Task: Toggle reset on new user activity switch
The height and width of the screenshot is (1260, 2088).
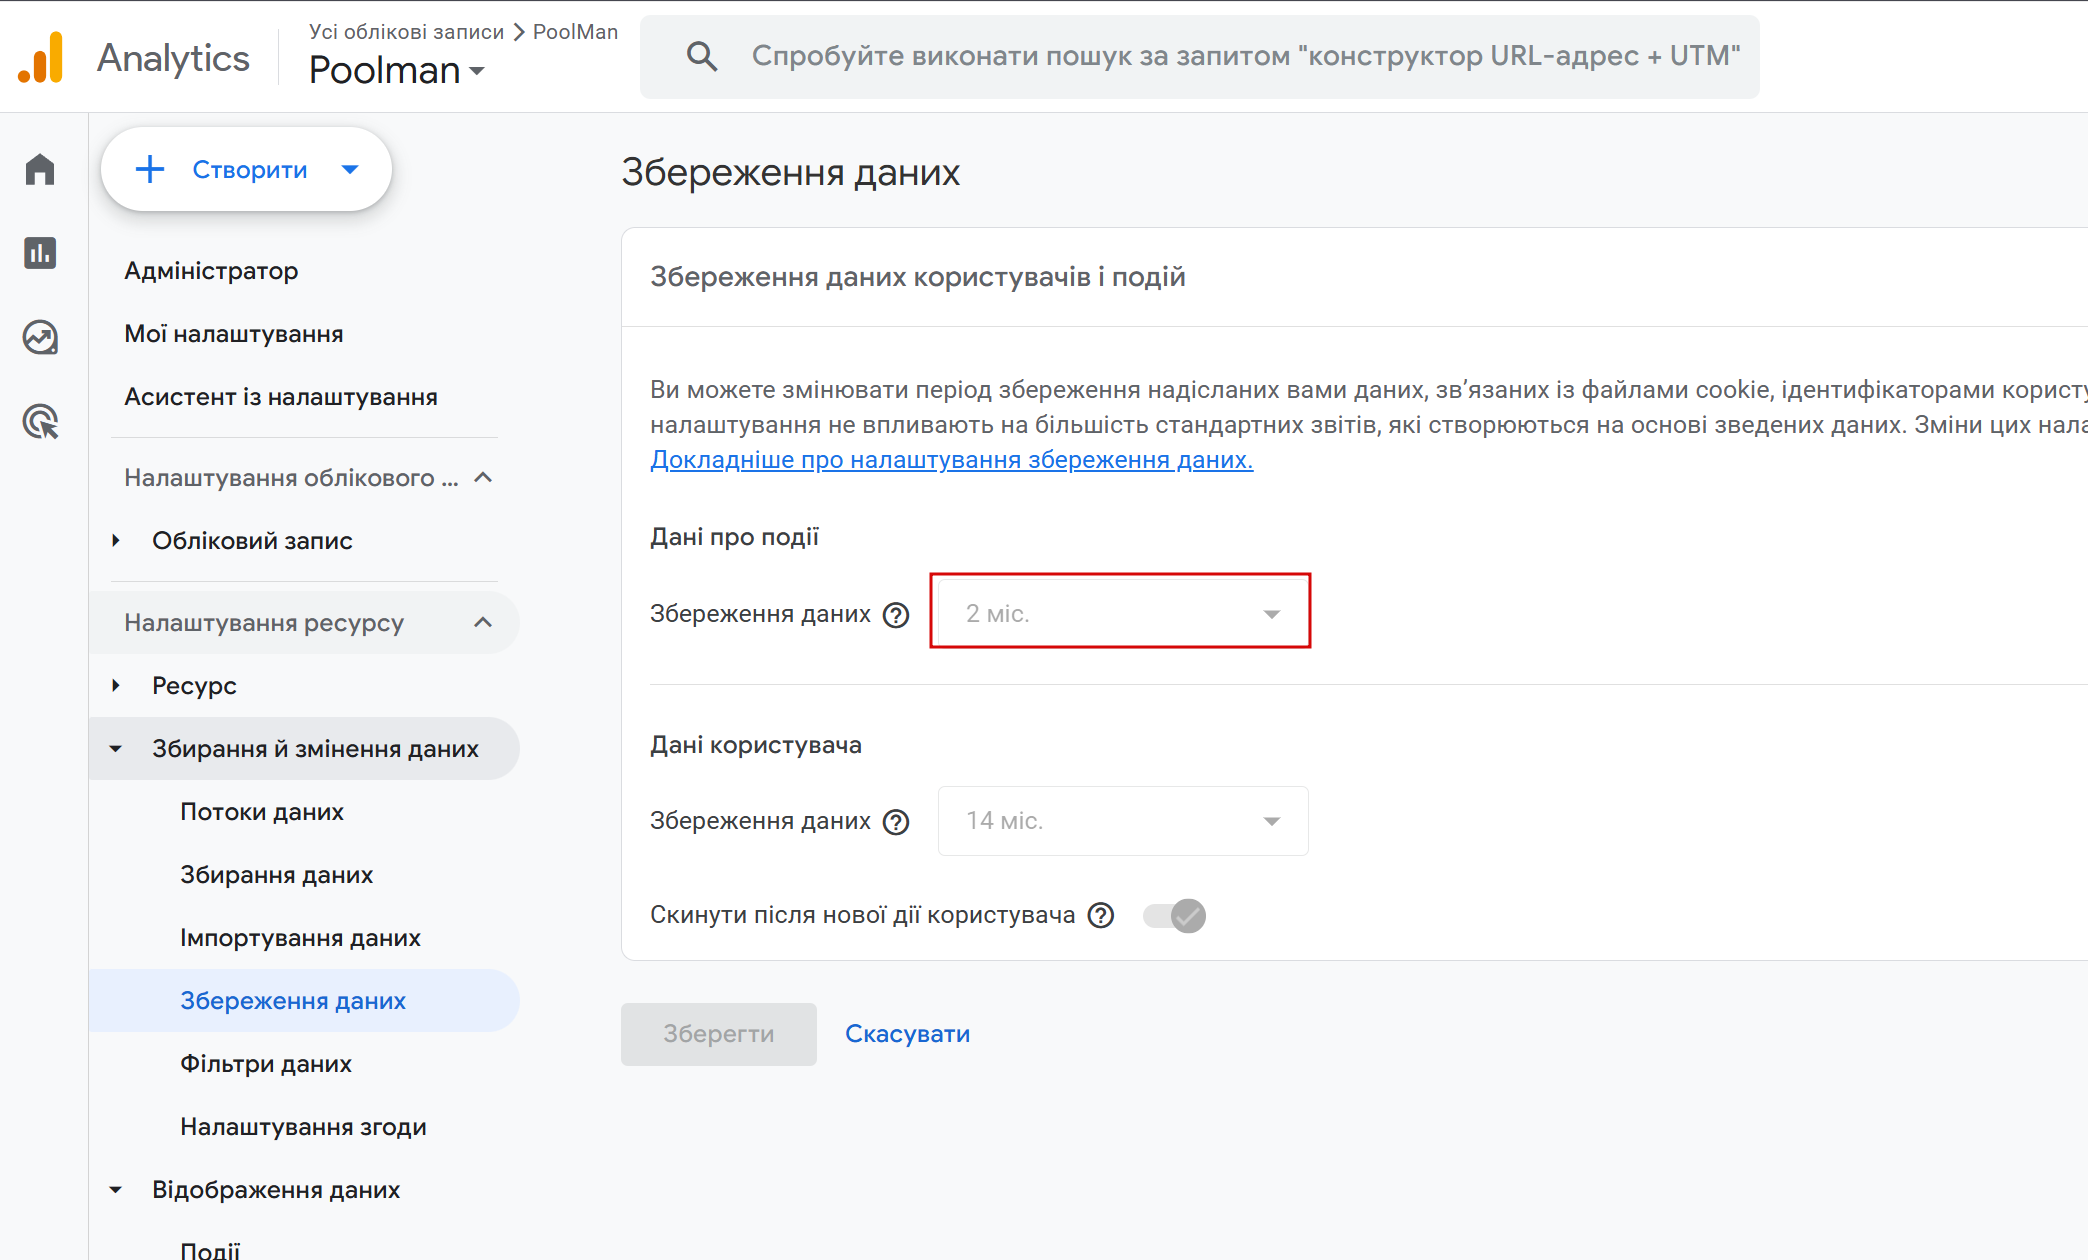Action: (1175, 915)
